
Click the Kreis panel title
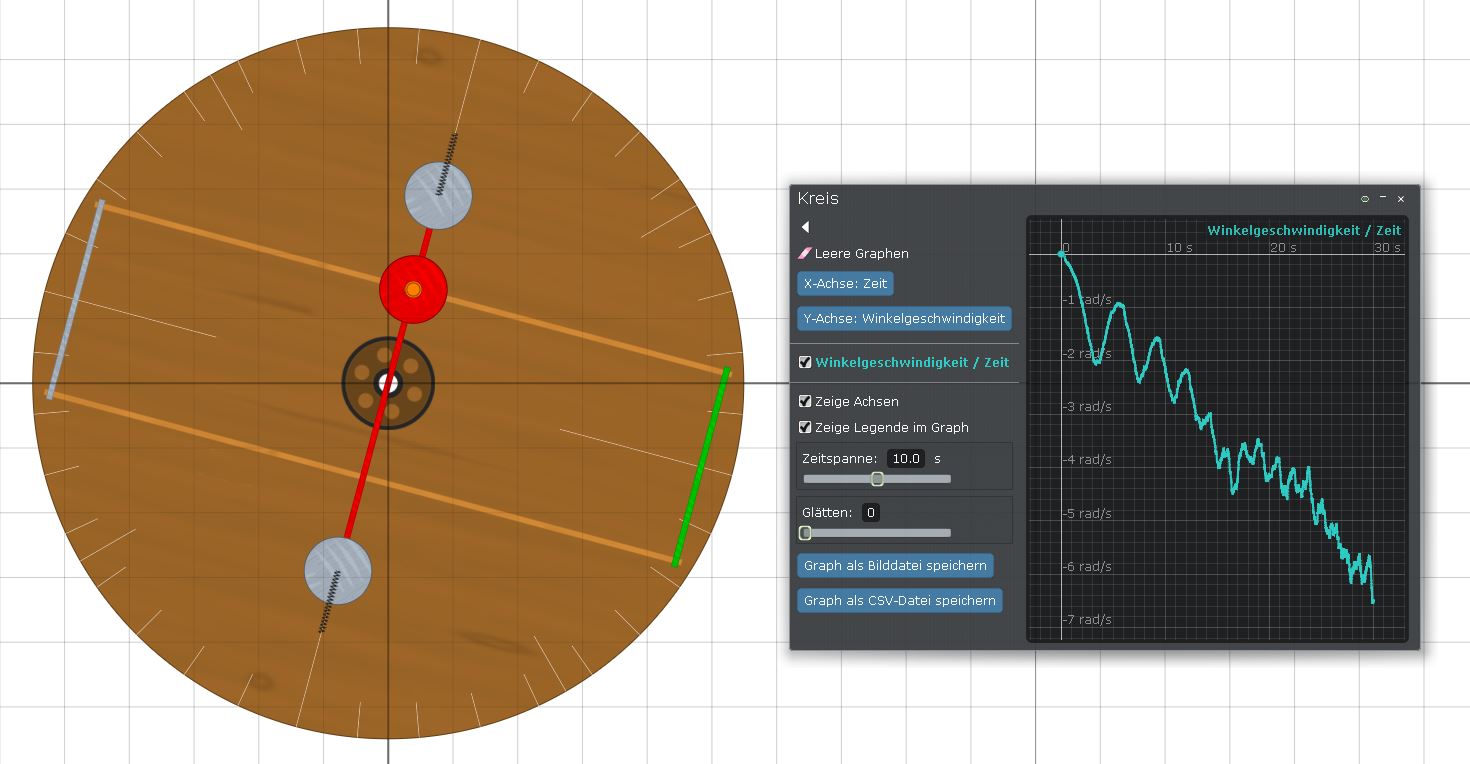coord(818,199)
